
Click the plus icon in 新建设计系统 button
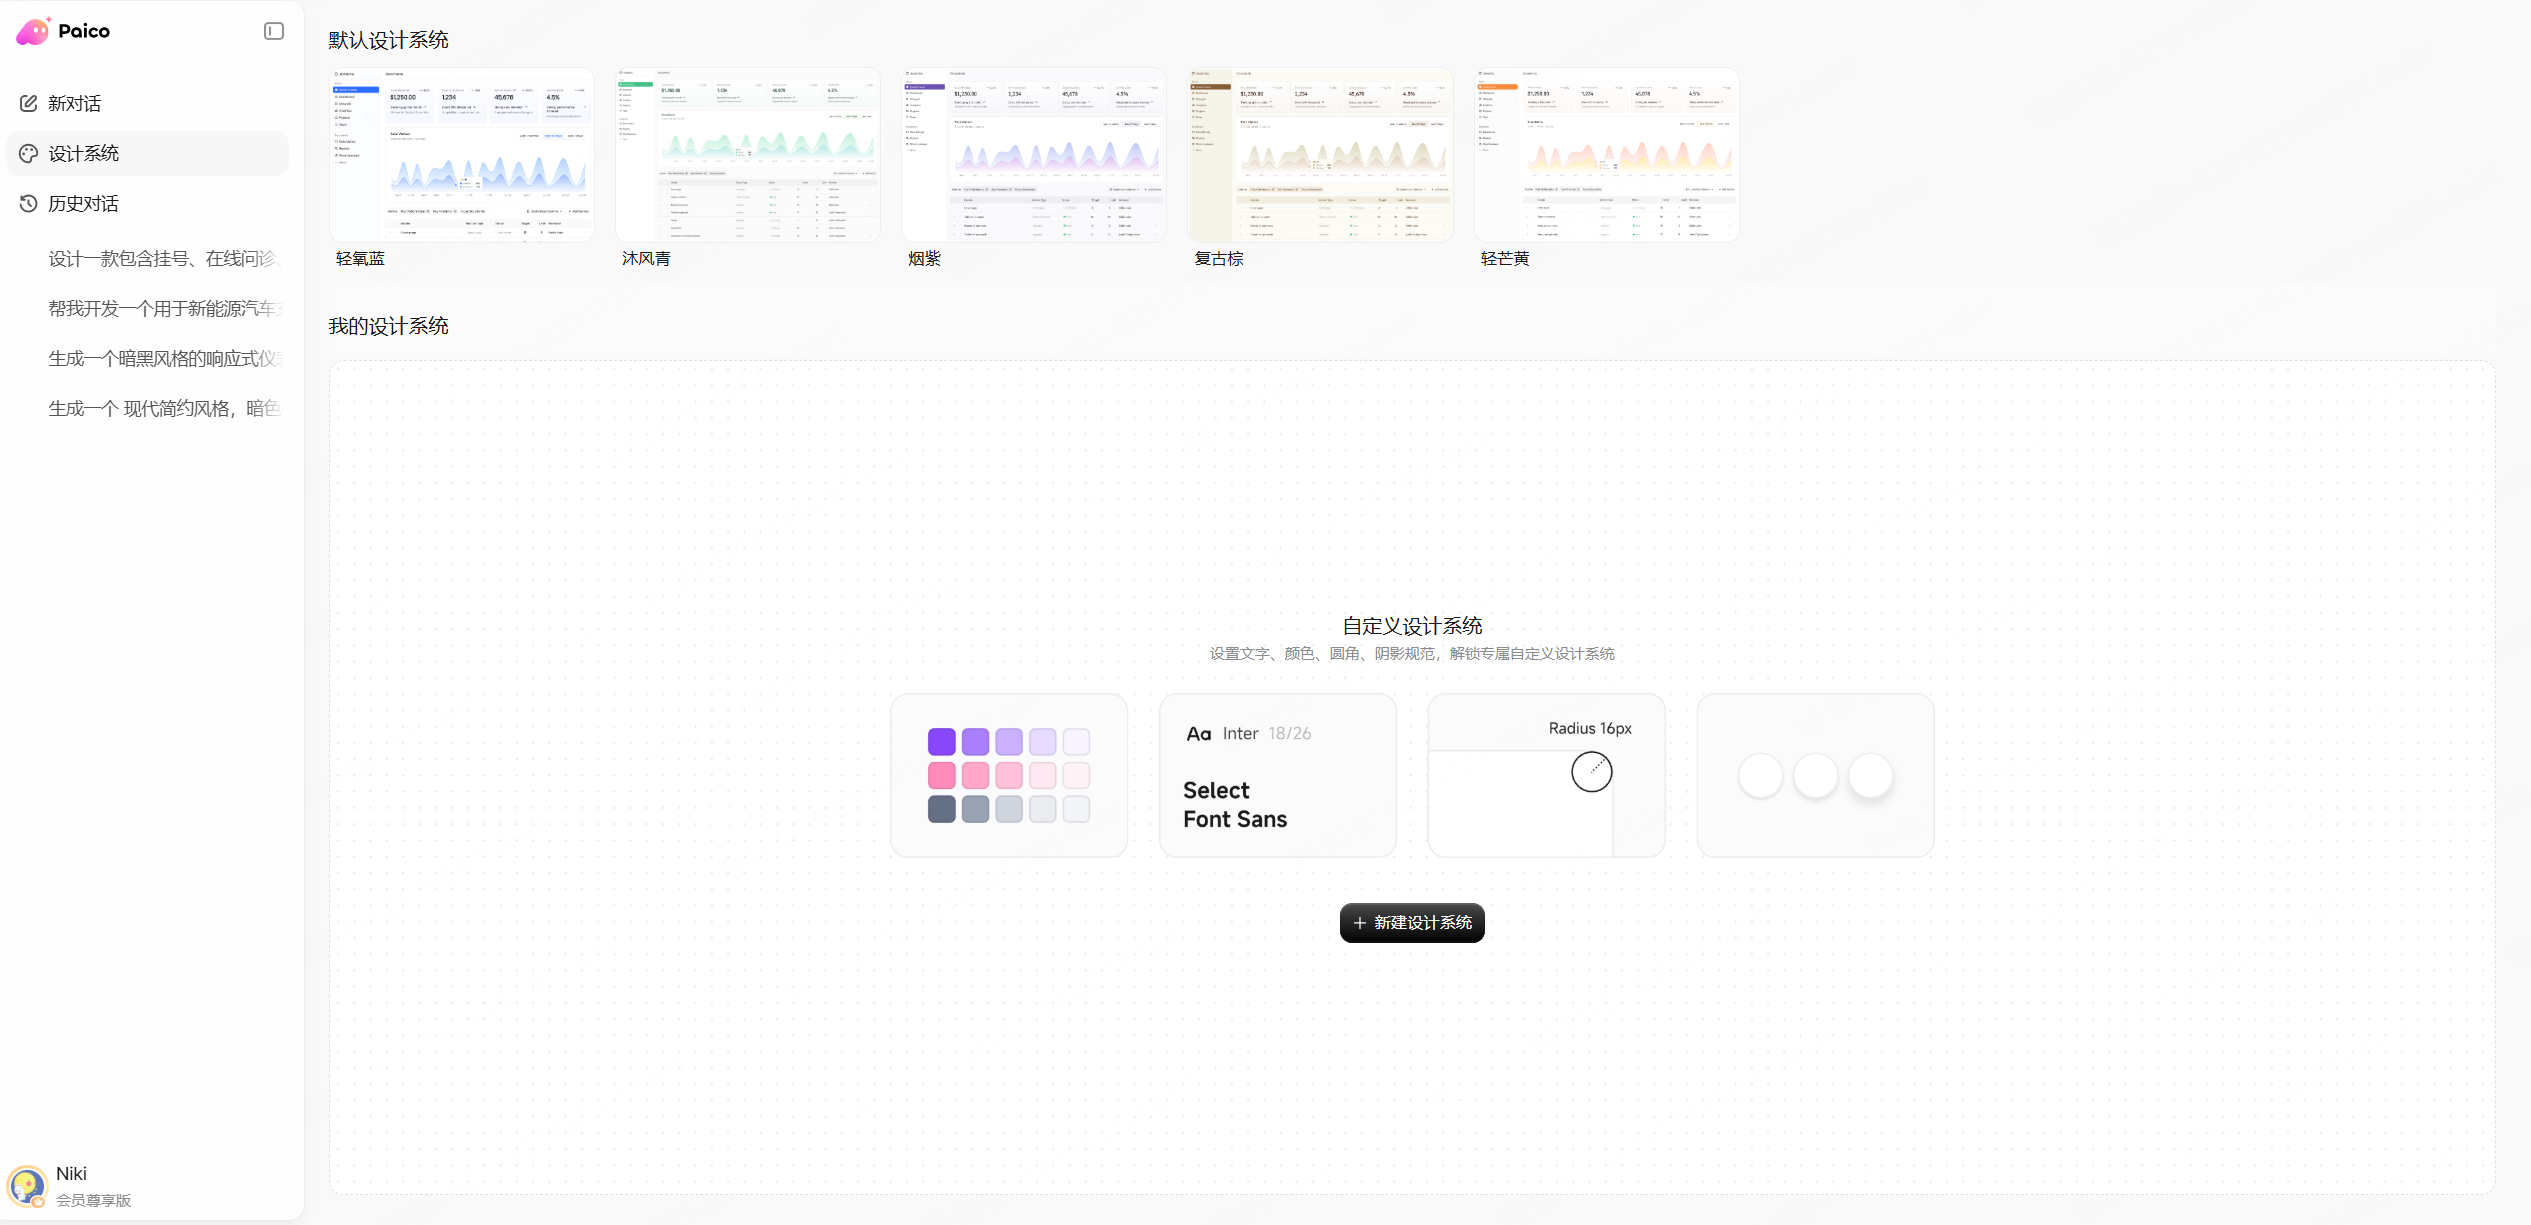[x=1359, y=923]
